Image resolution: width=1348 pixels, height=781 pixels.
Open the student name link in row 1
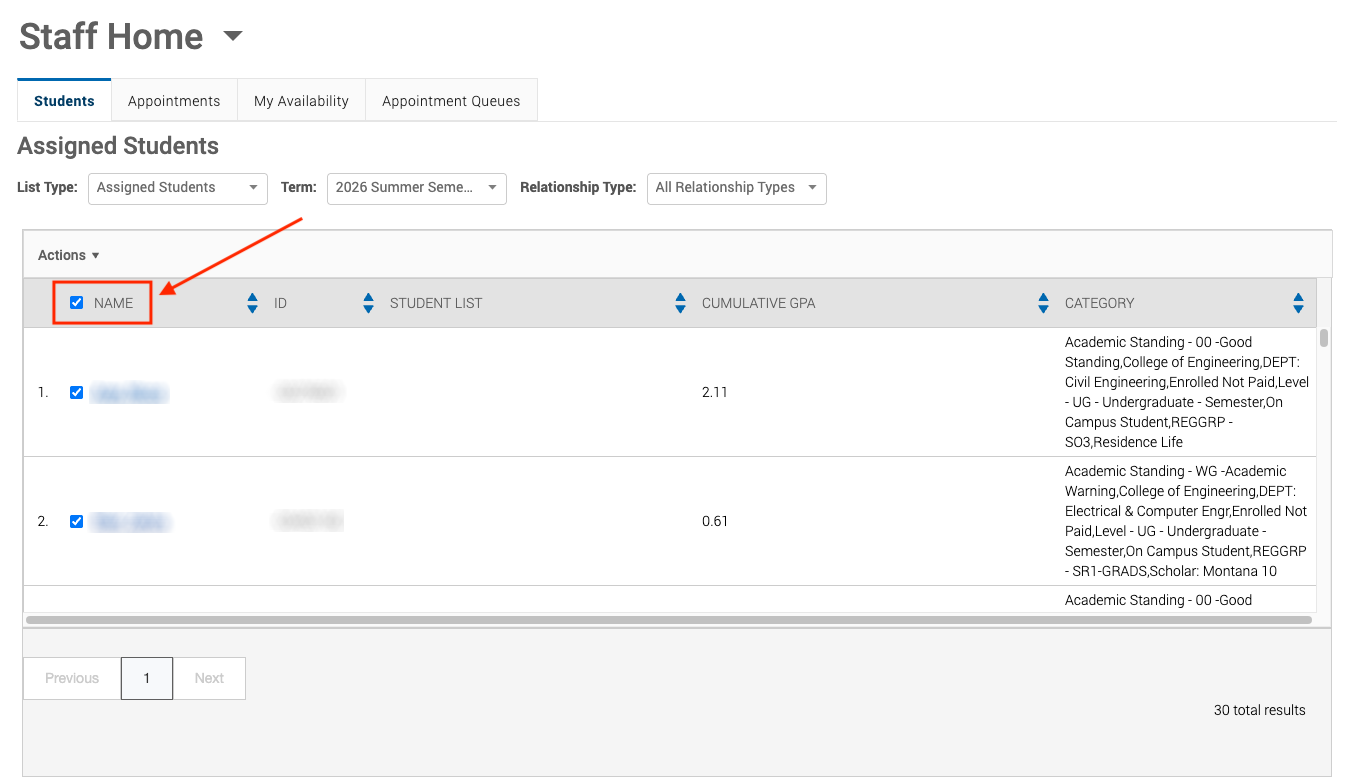(129, 394)
